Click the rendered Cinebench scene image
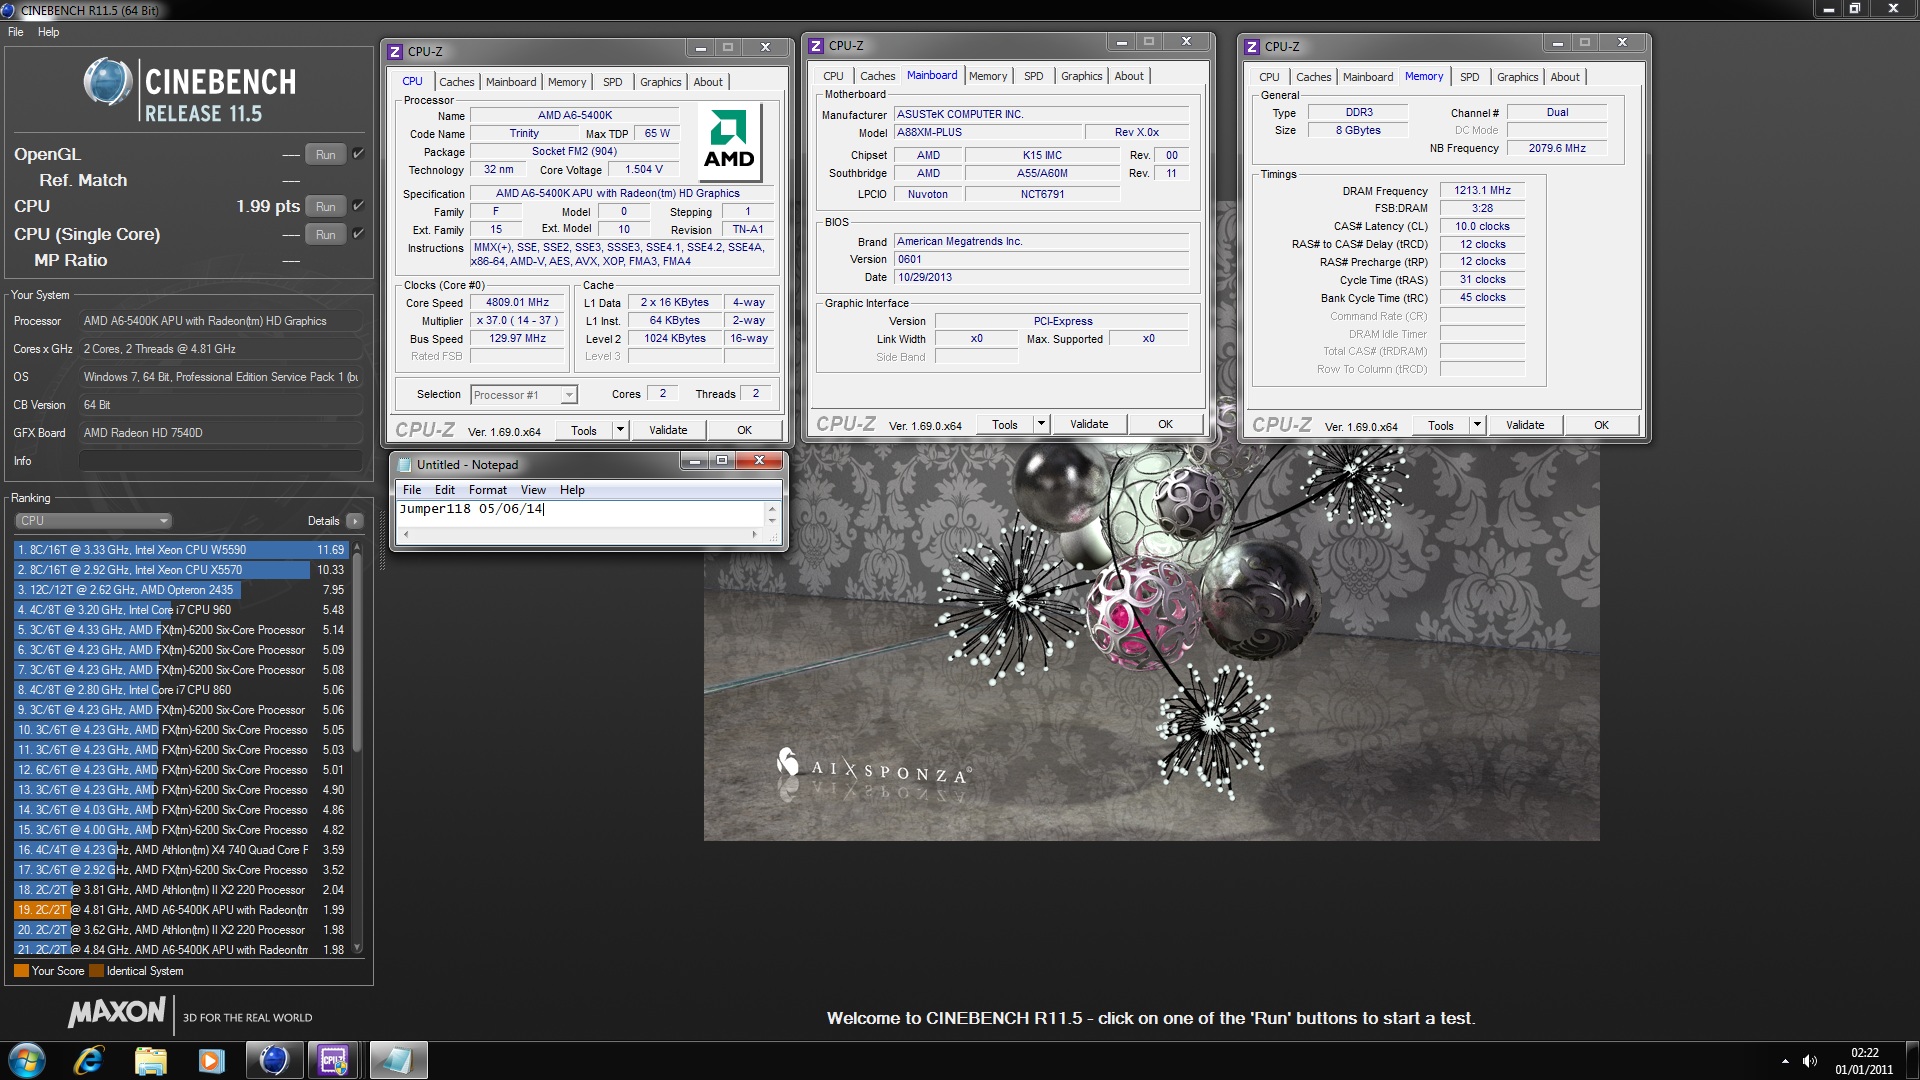The width and height of the screenshot is (1920, 1080). tap(1151, 640)
